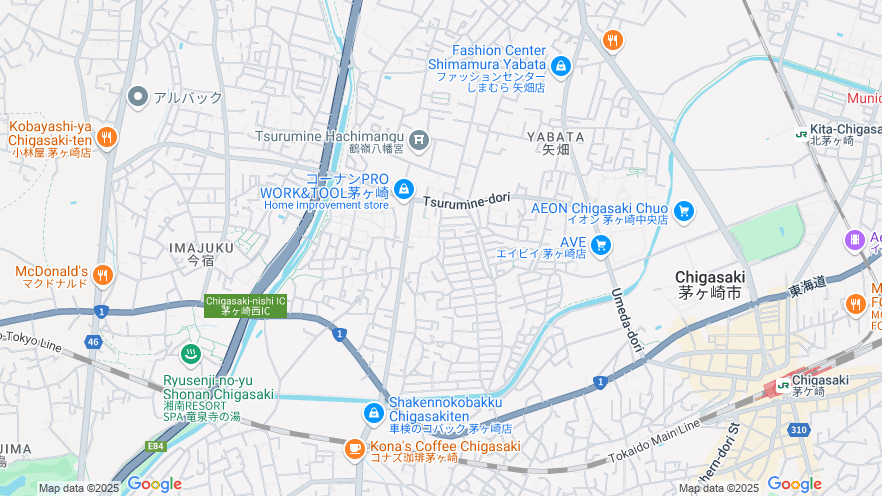Select the Kona's Coffee Chigasaki cup icon
The image size is (882, 496).
point(354,449)
